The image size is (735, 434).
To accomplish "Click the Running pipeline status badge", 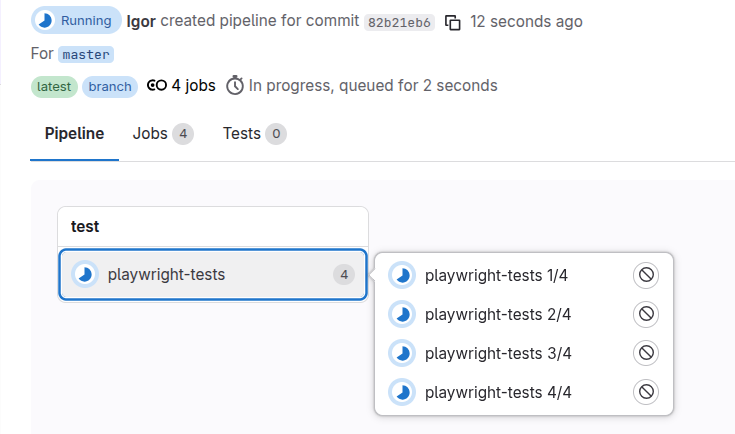I will click(76, 21).
